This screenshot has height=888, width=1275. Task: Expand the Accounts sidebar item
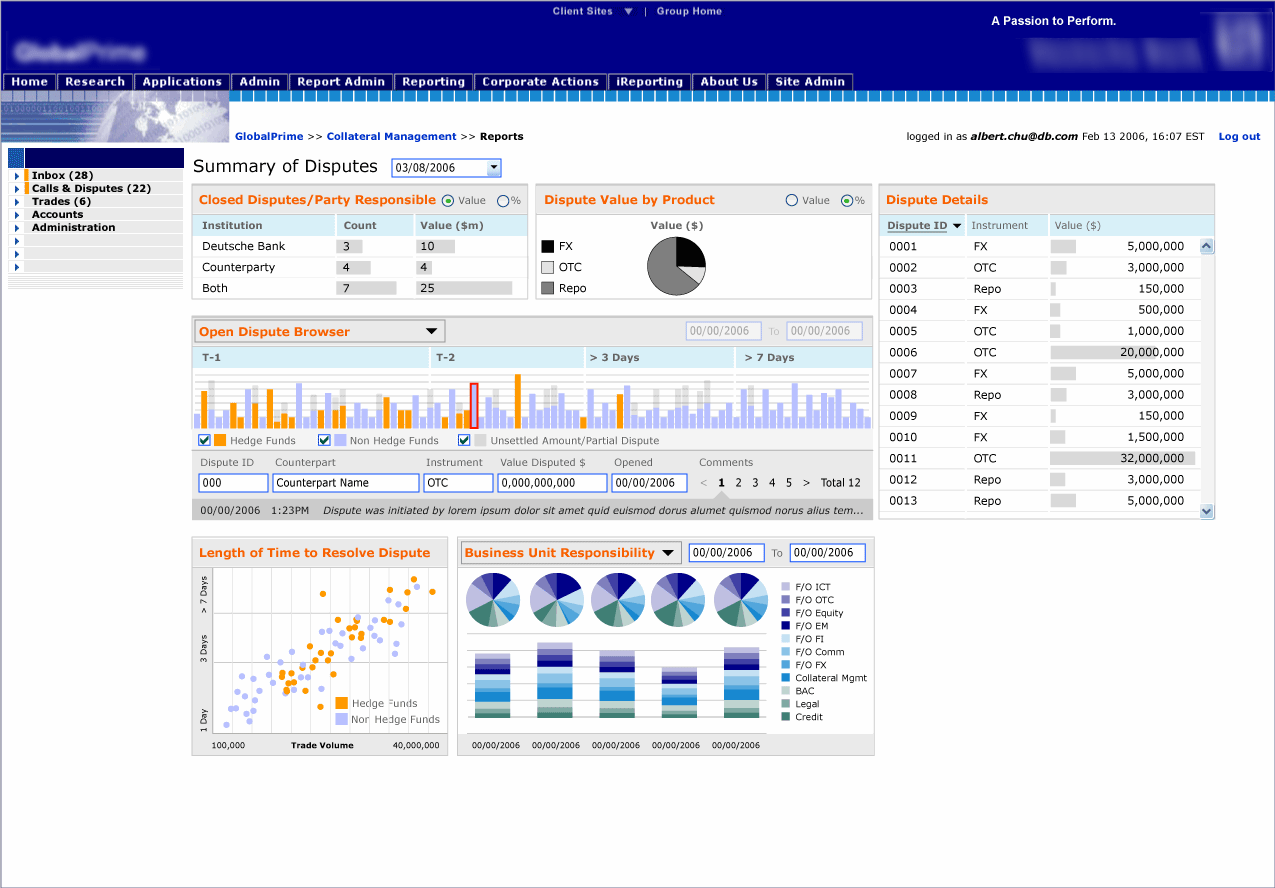[x=16, y=215]
